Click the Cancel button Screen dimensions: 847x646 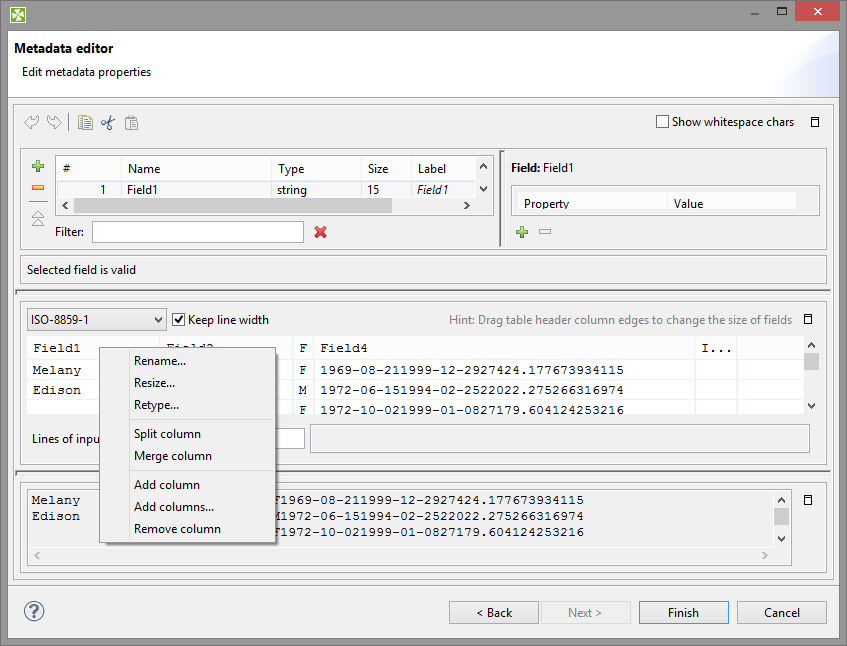tap(782, 613)
